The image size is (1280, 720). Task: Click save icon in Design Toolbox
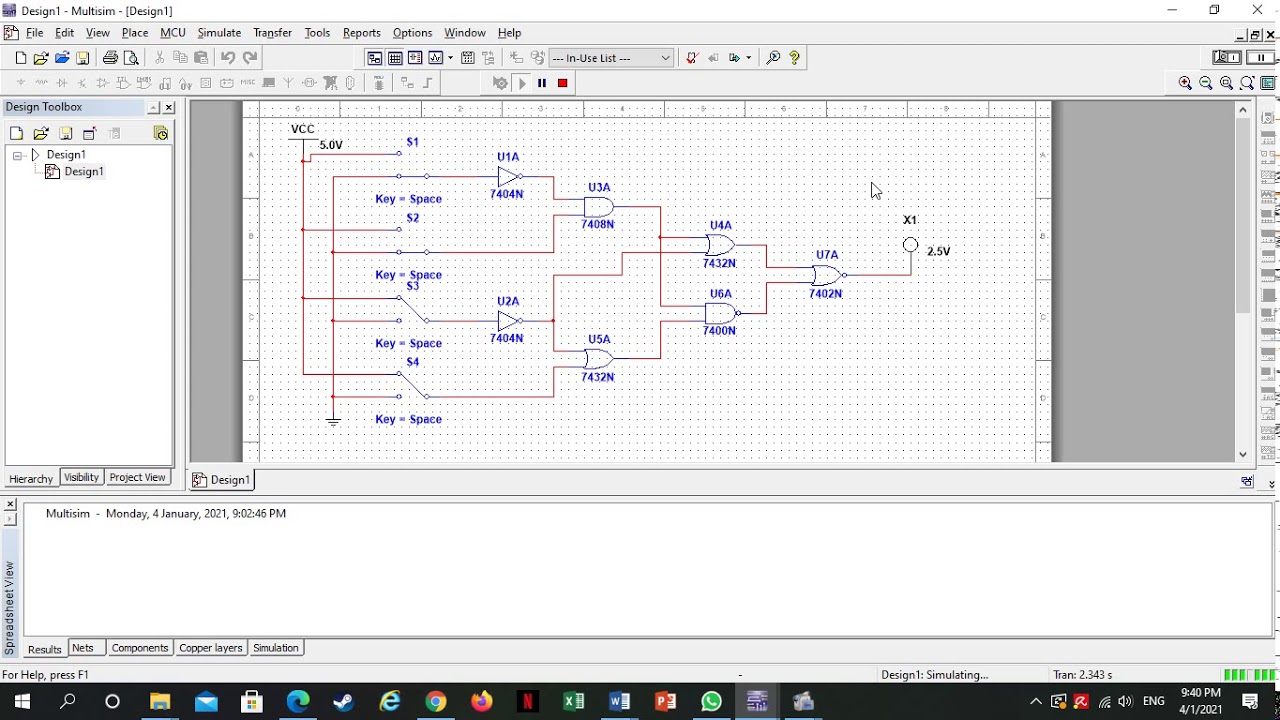point(65,133)
